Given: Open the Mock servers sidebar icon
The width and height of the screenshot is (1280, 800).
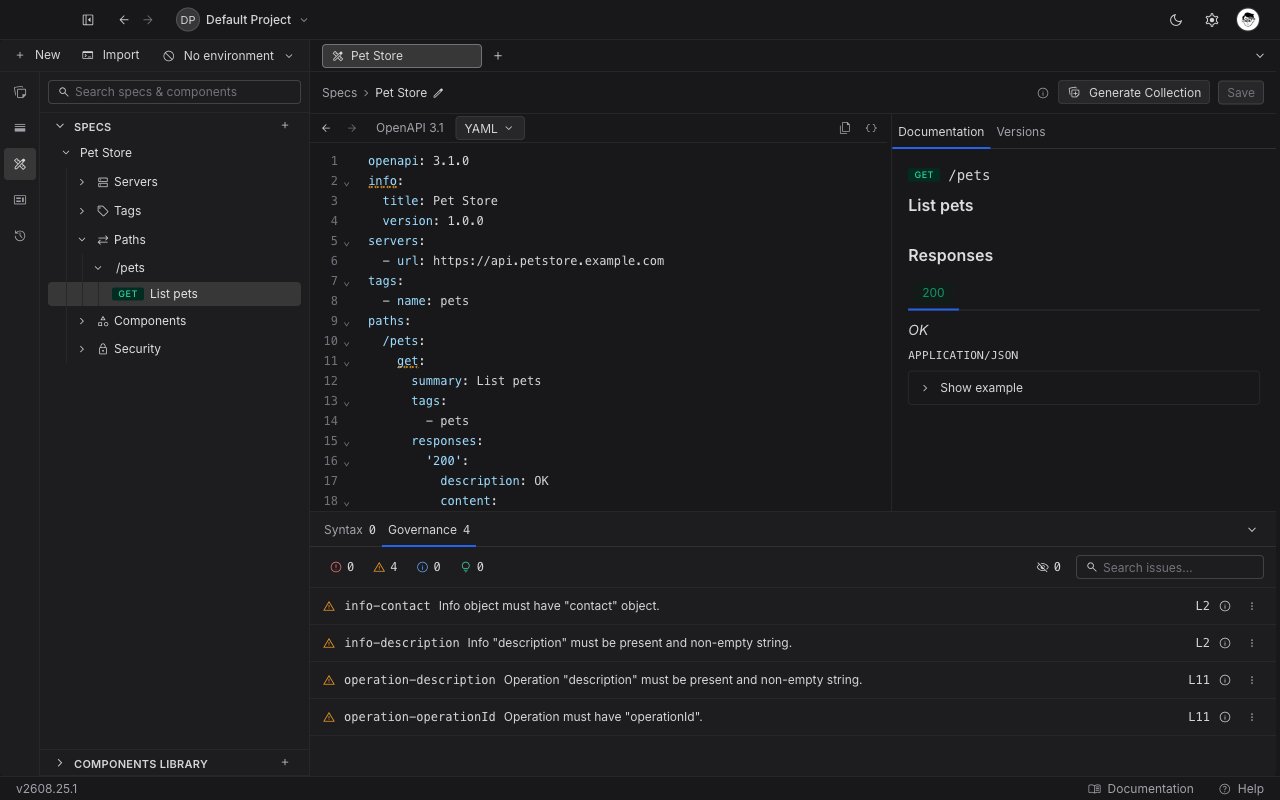Looking at the screenshot, I should pyautogui.click(x=20, y=200).
